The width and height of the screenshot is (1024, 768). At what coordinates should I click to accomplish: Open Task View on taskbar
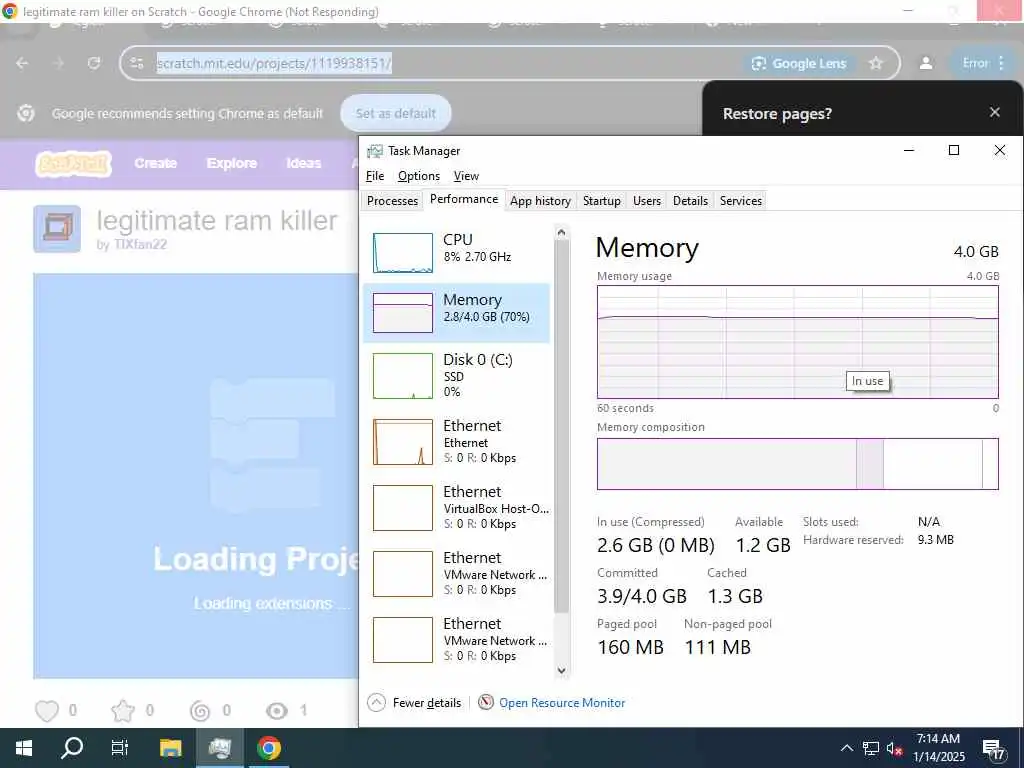pos(120,748)
